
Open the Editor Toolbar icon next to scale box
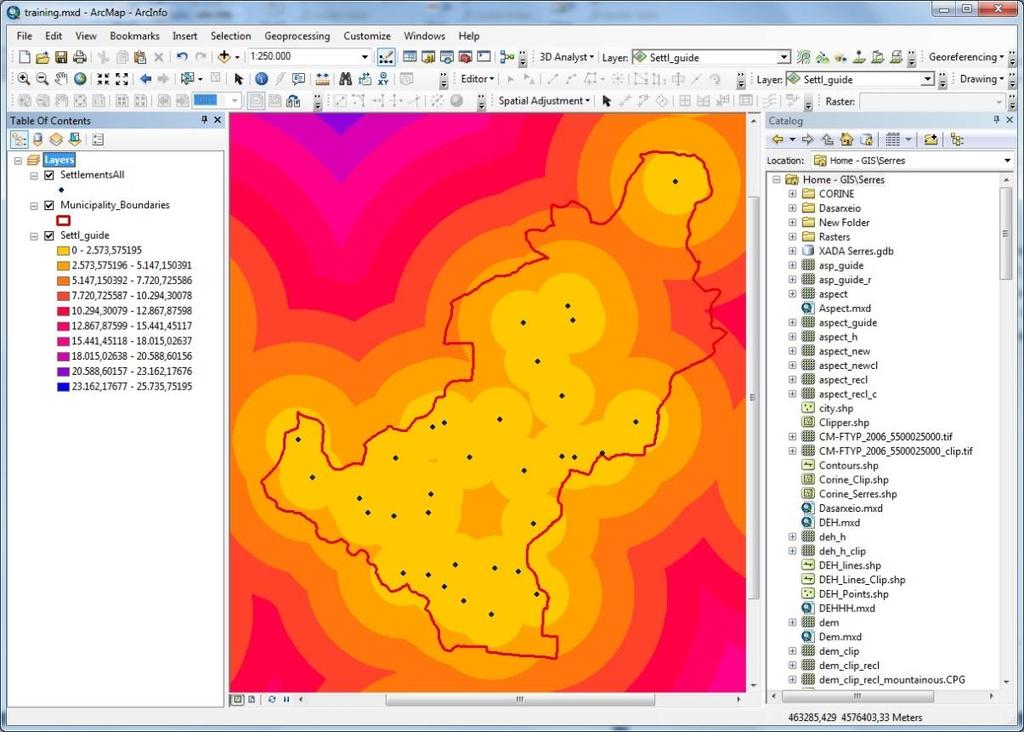click(x=386, y=57)
